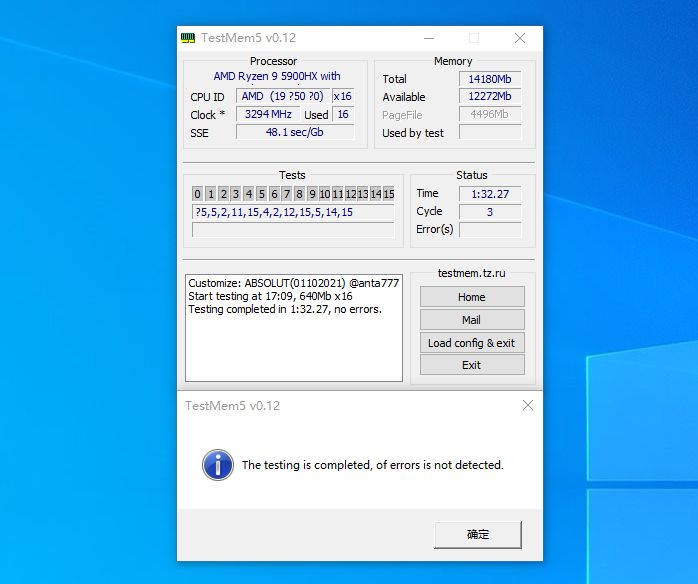
Task: Select test number 3 box
Action: point(236,194)
